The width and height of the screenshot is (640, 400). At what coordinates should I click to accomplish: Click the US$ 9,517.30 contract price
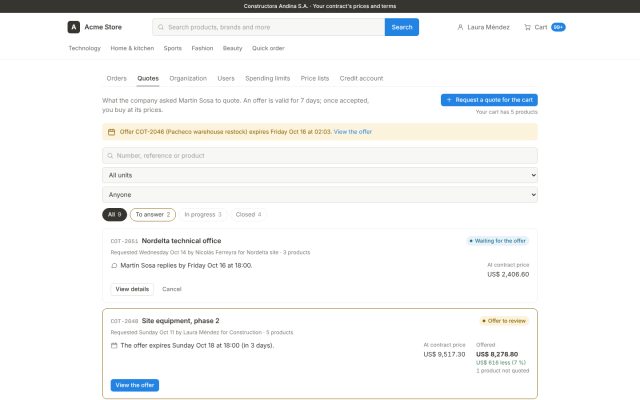444,354
